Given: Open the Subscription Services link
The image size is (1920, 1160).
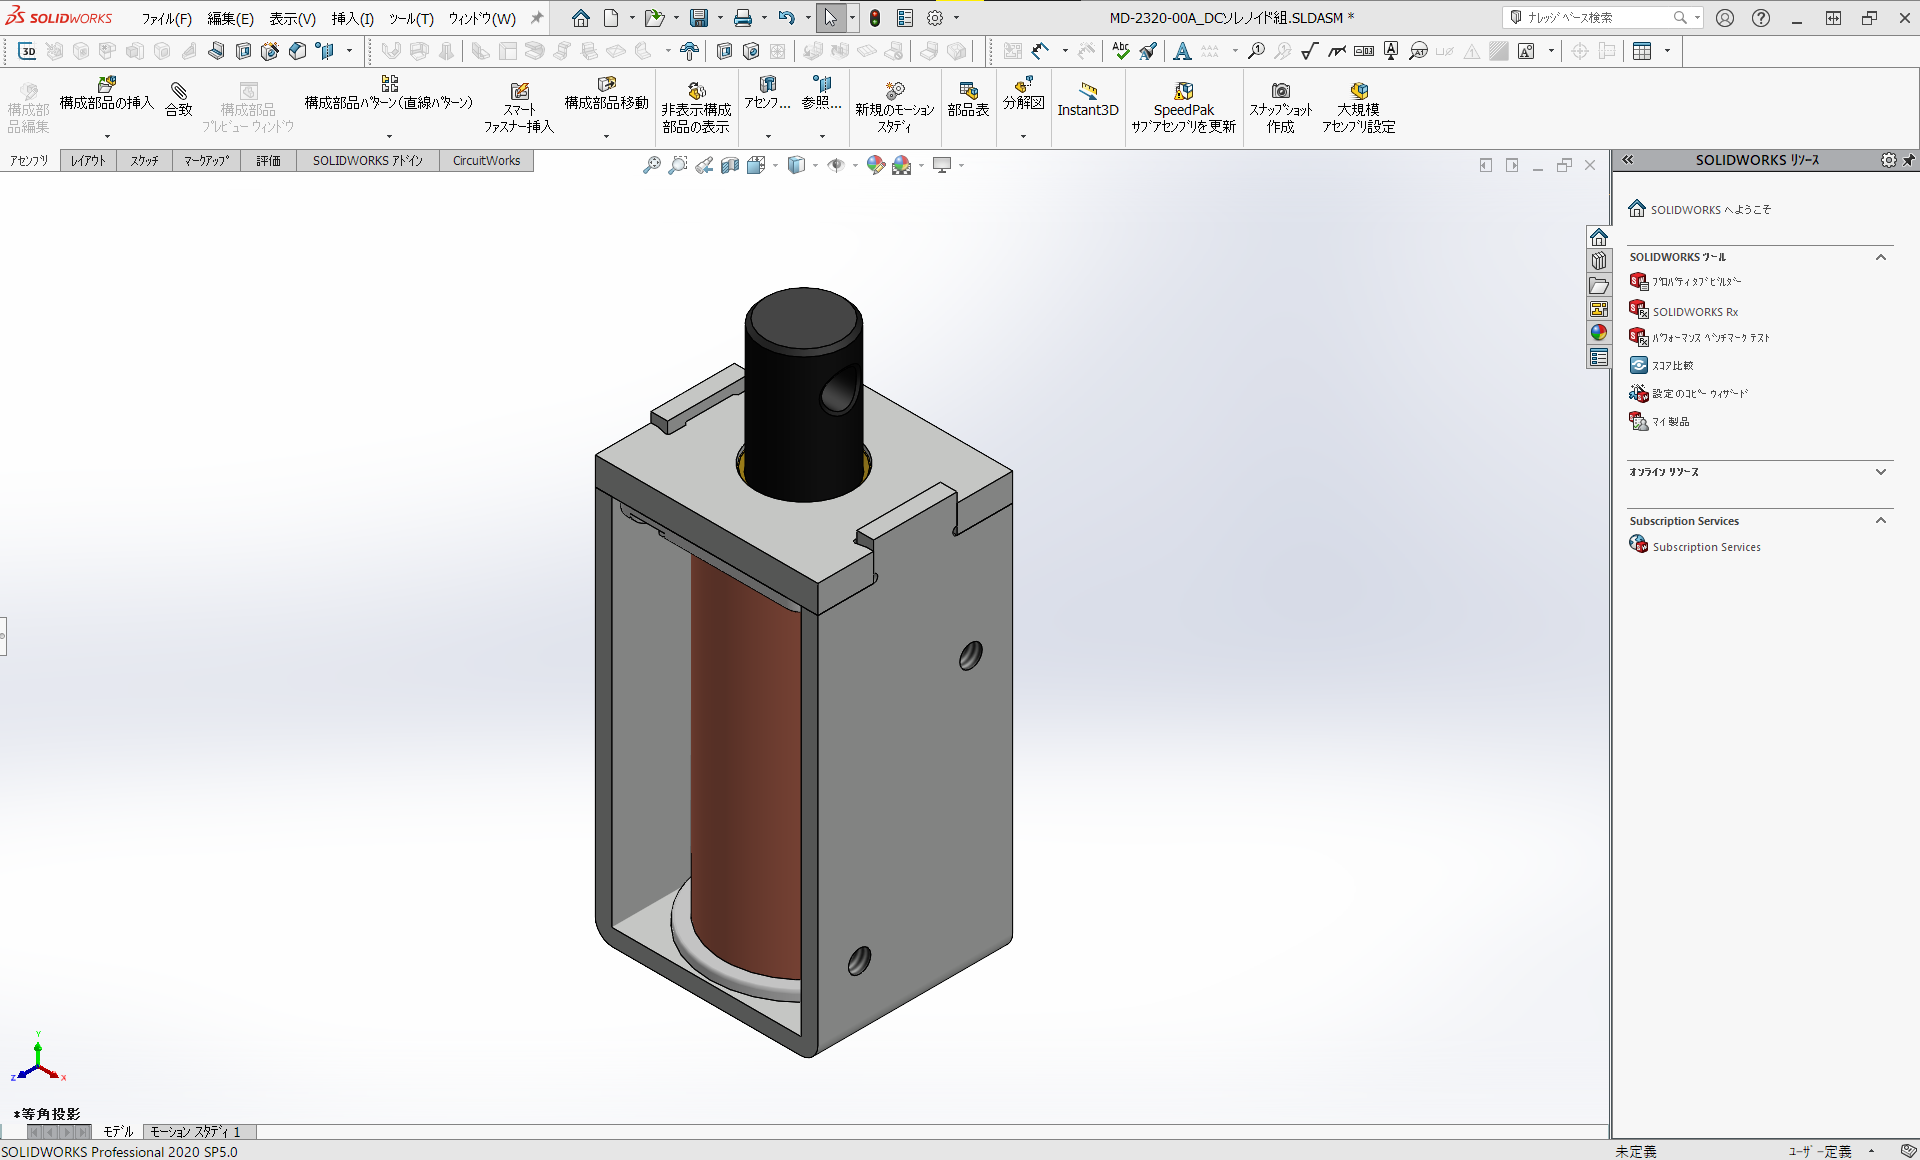Looking at the screenshot, I should [x=1705, y=546].
